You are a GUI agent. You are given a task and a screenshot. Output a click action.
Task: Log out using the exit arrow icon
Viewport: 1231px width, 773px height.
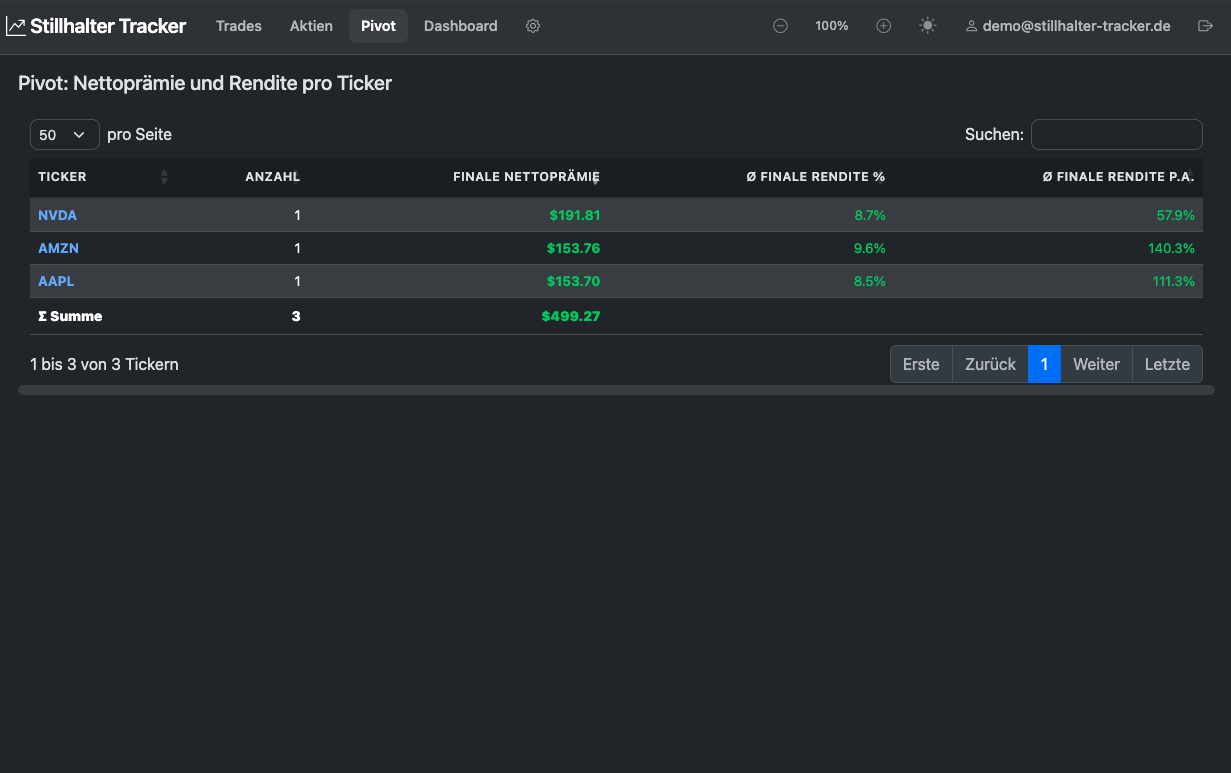(x=1205, y=26)
